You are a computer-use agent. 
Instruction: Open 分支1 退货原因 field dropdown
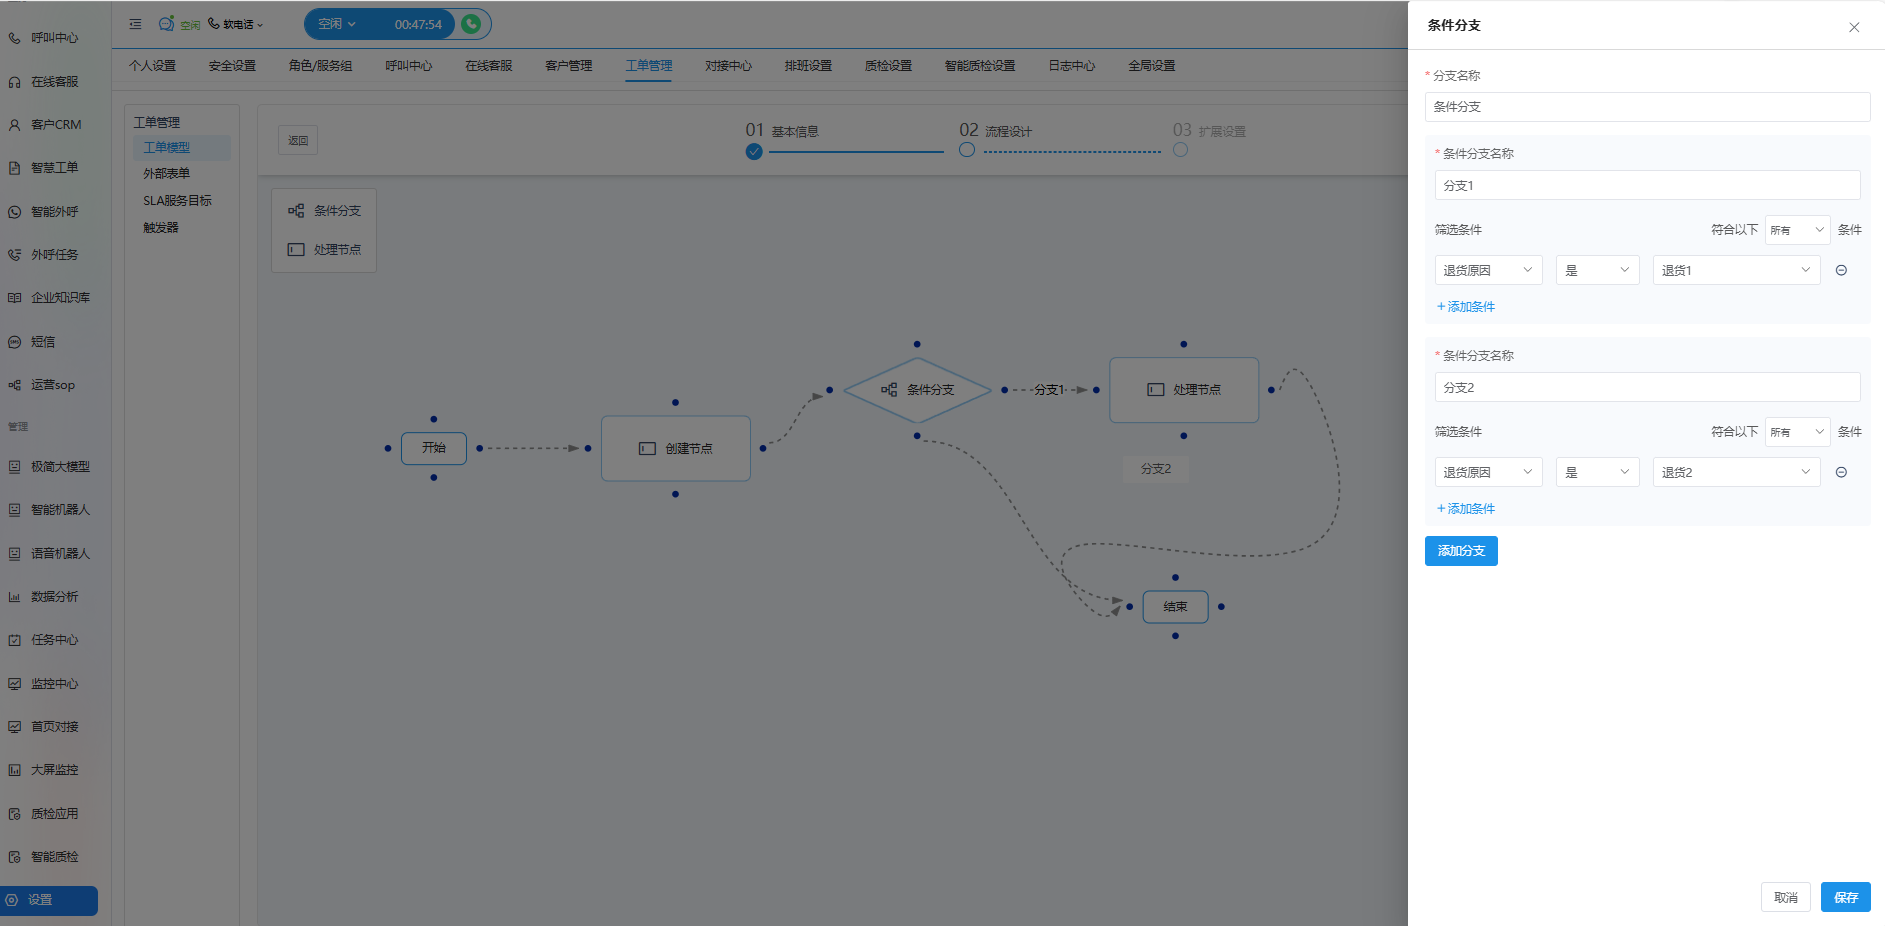click(x=1488, y=270)
